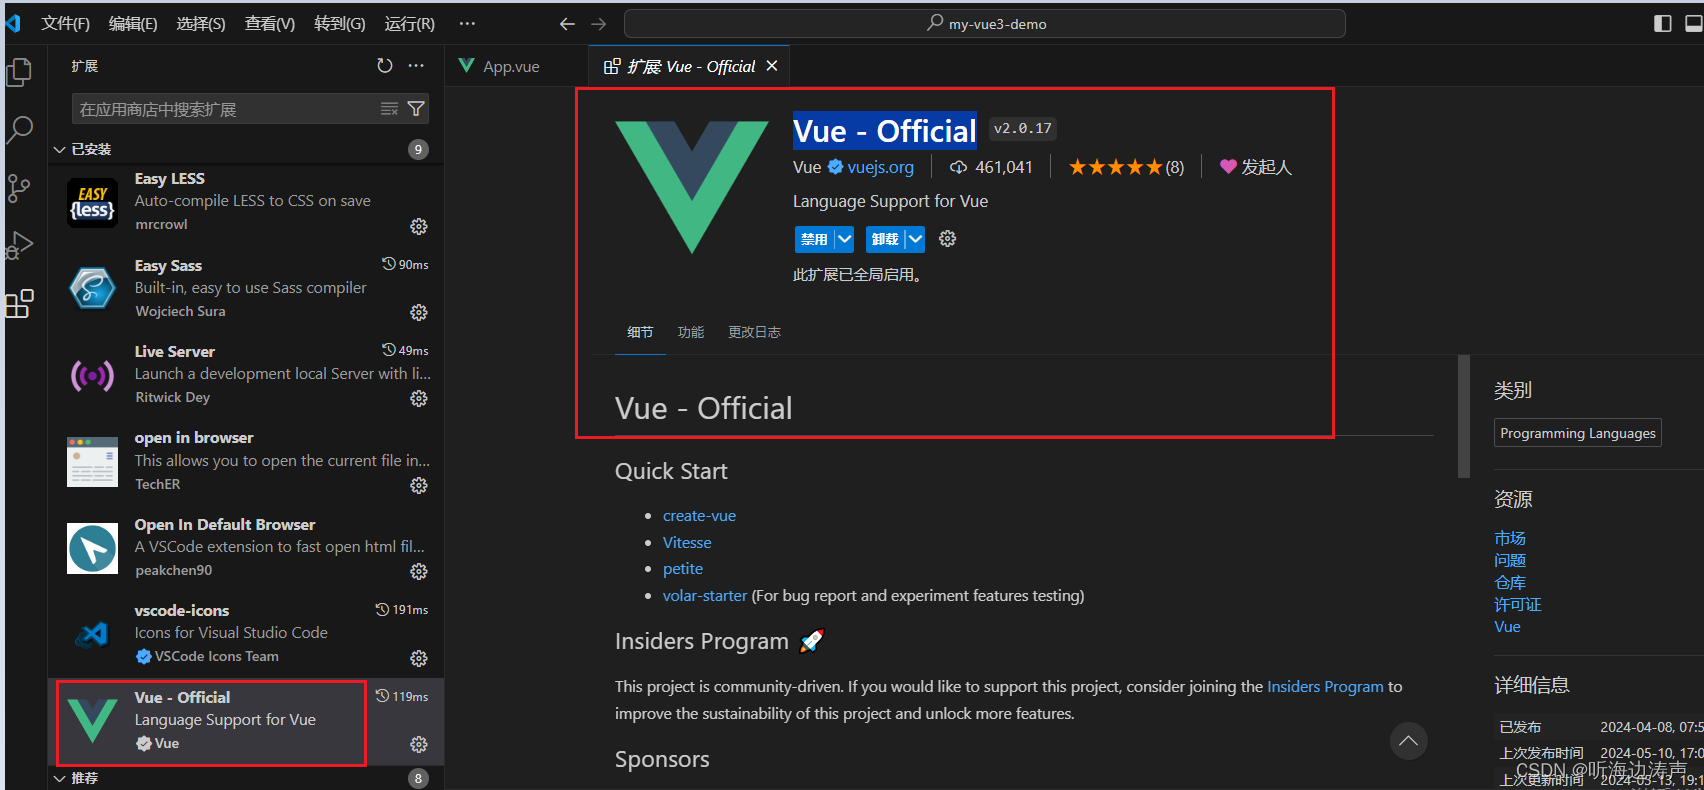Open the volar-starter link
This screenshot has height=790, width=1704.
(705, 595)
